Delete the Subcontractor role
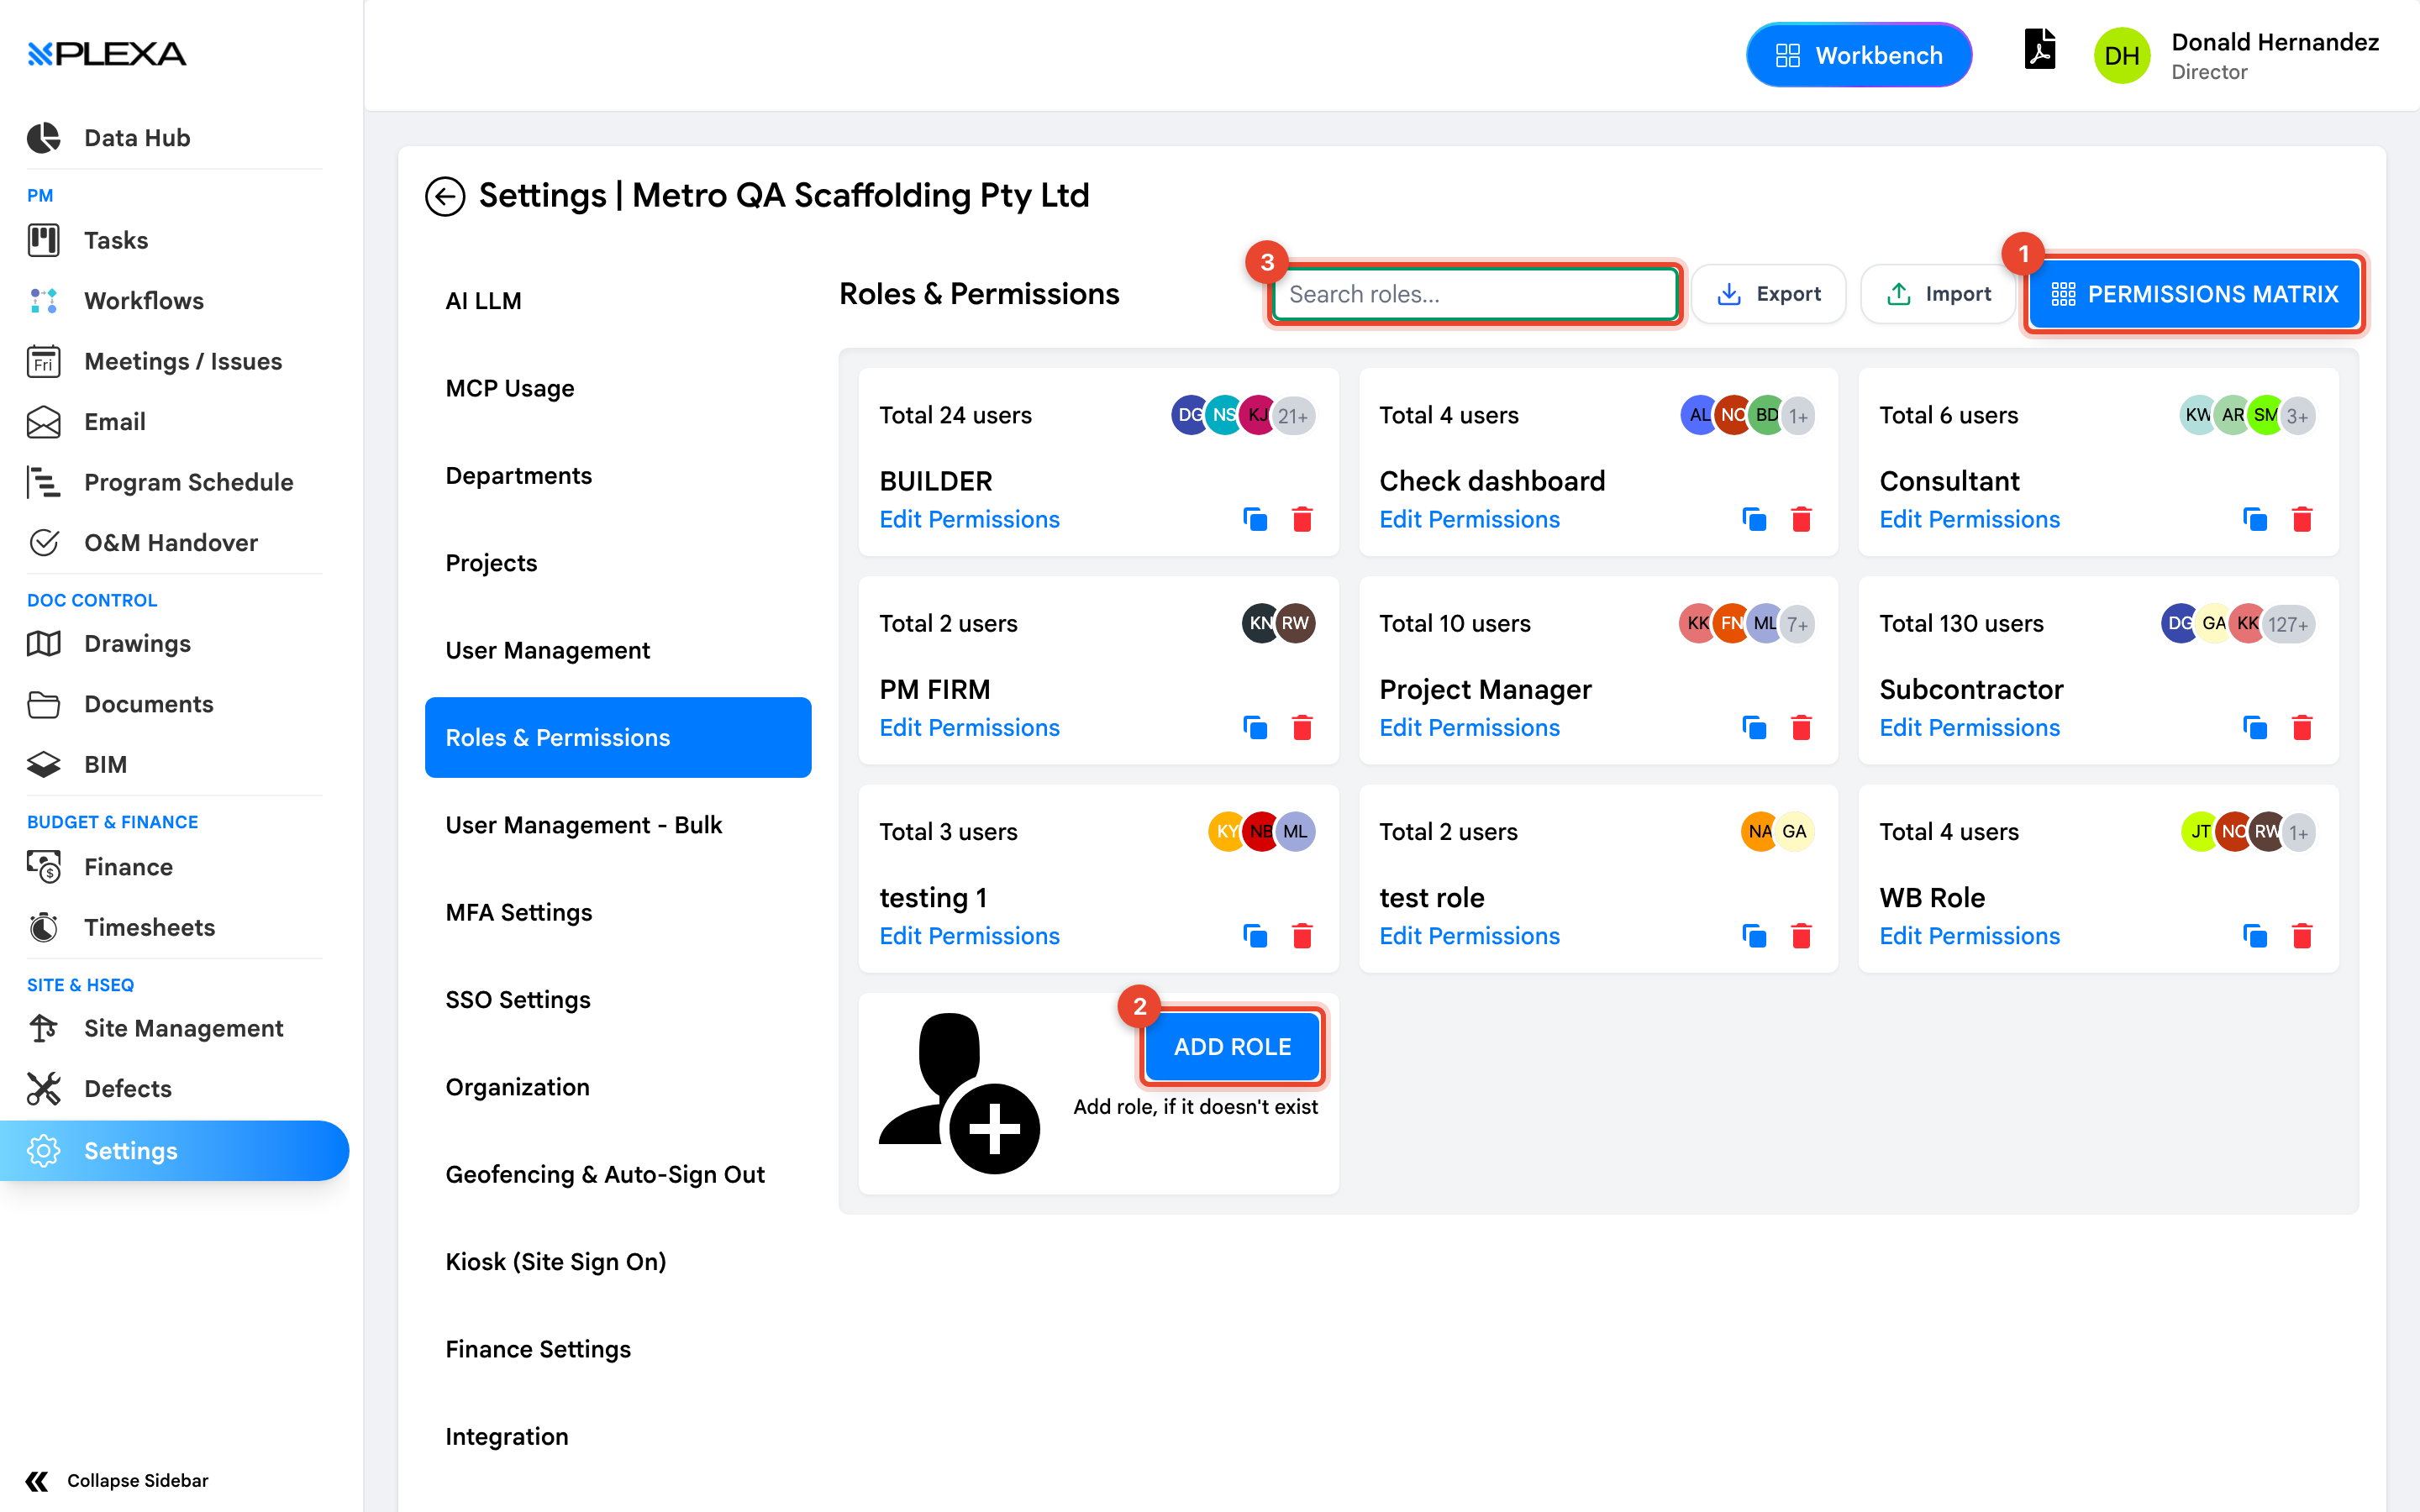Image resolution: width=2420 pixels, height=1512 pixels. (x=2302, y=727)
